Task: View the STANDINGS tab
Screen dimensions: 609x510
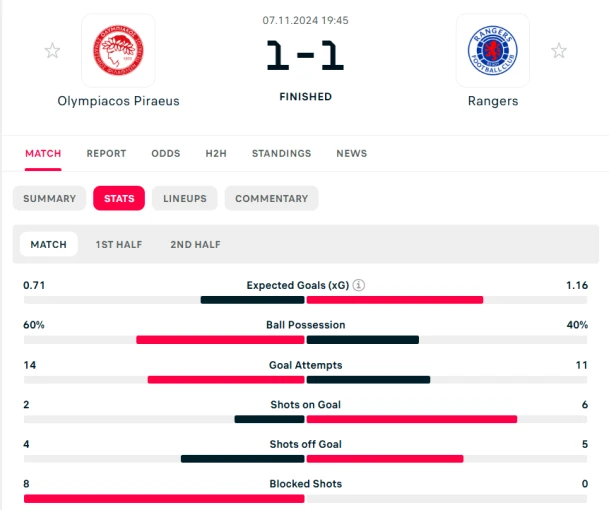Action: coord(282,153)
